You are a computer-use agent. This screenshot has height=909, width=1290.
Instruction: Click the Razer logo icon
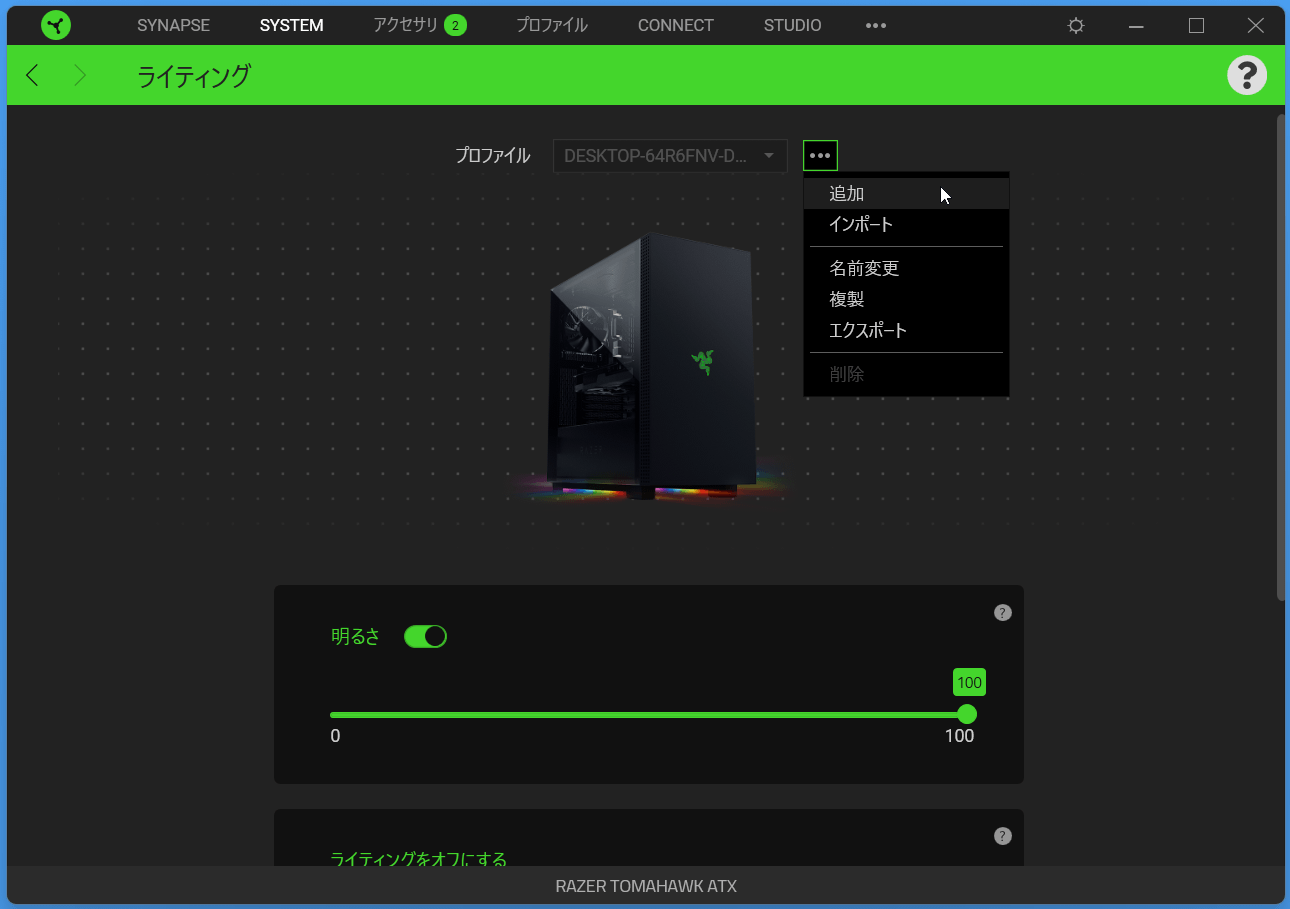pyautogui.click(x=56, y=25)
